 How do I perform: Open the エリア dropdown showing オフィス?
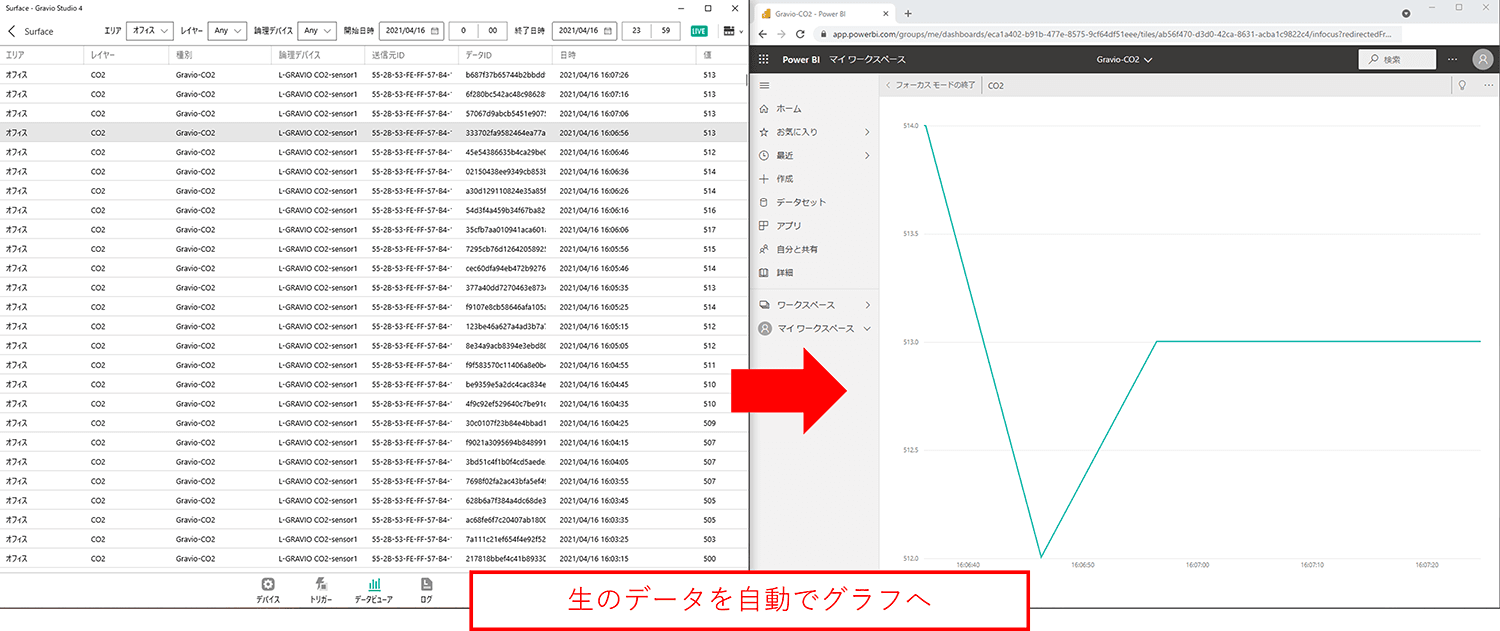151,31
